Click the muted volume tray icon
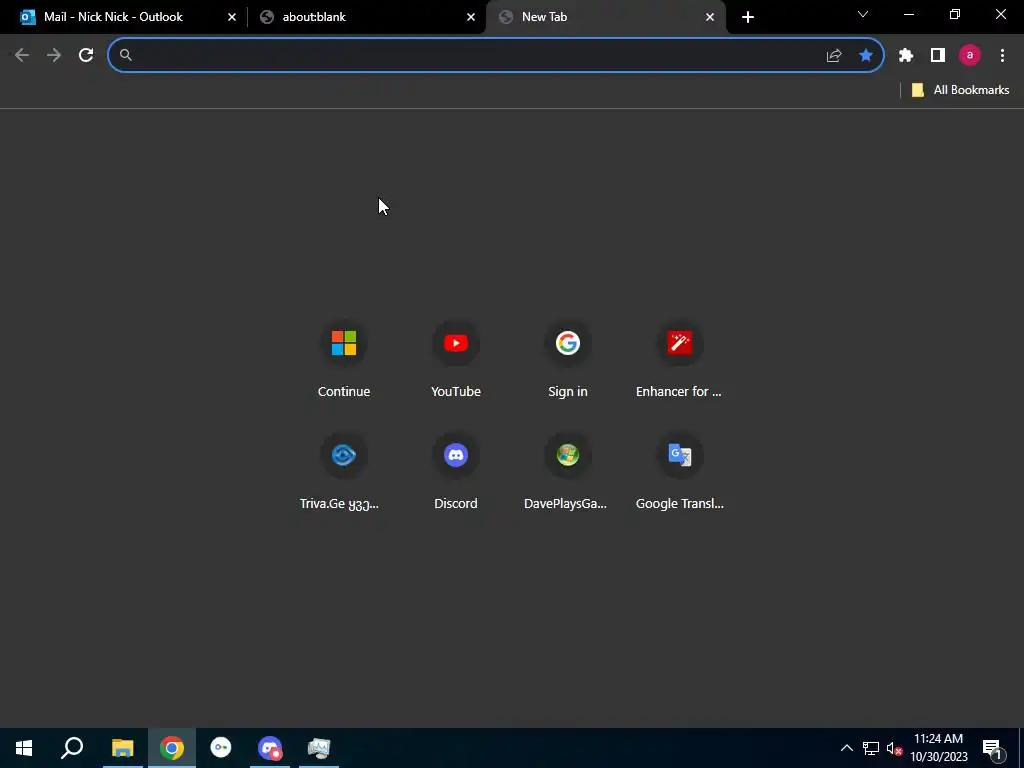The height and width of the screenshot is (768, 1024). point(894,748)
